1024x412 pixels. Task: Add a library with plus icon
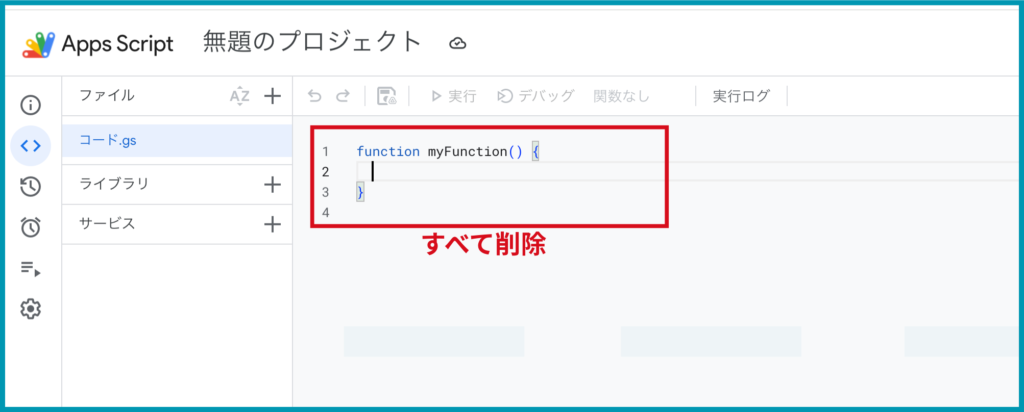click(x=272, y=185)
